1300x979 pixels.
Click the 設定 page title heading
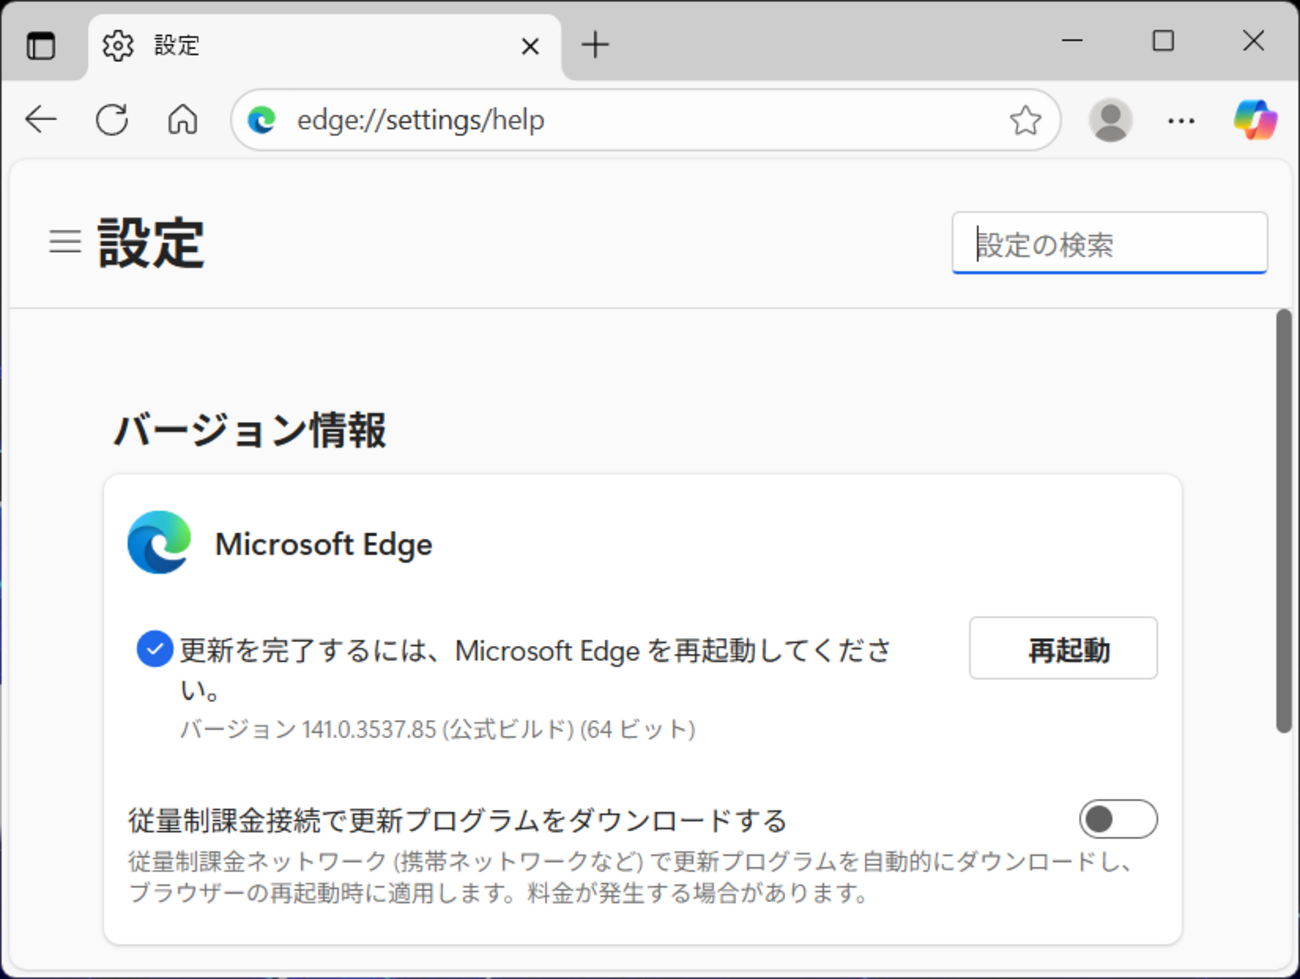coord(151,242)
